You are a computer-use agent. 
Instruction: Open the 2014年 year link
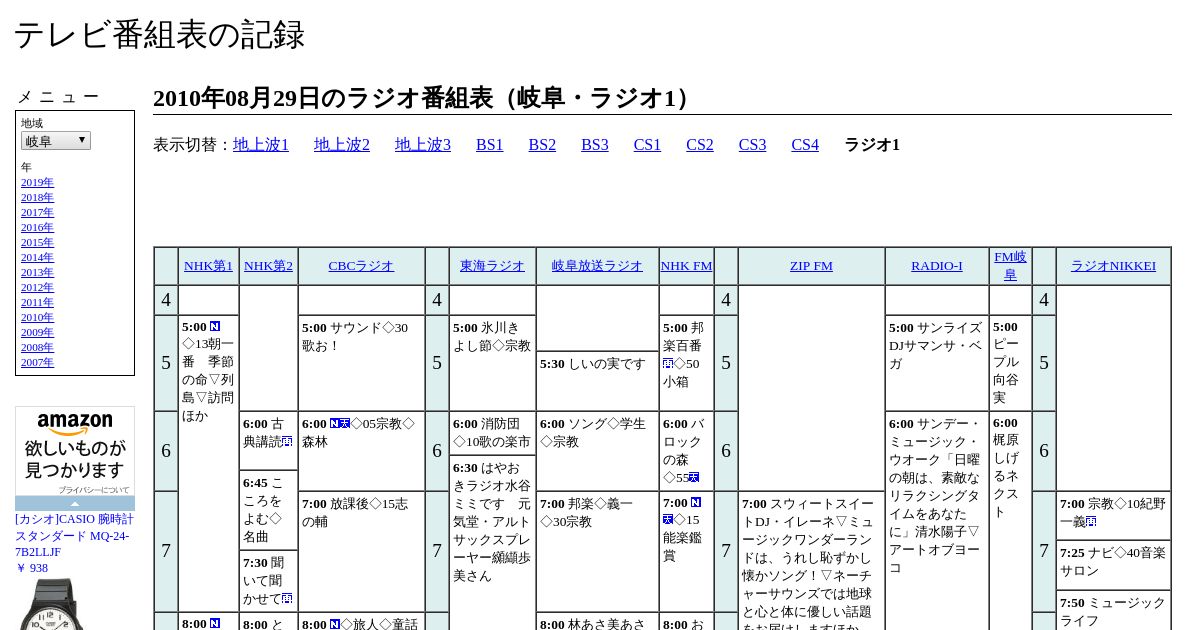tap(37, 257)
